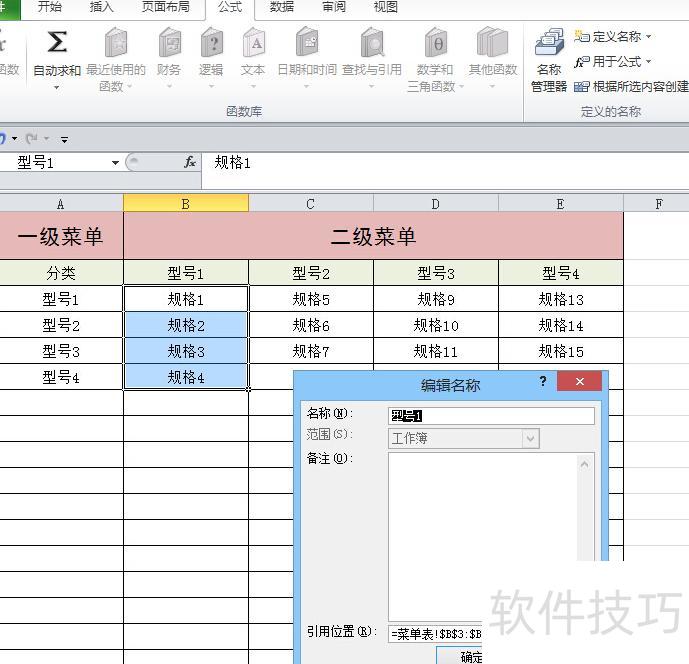Image resolution: width=689 pixels, height=664 pixels.
Task: Open the Recently Used functions icon
Action: (x=116, y=43)
